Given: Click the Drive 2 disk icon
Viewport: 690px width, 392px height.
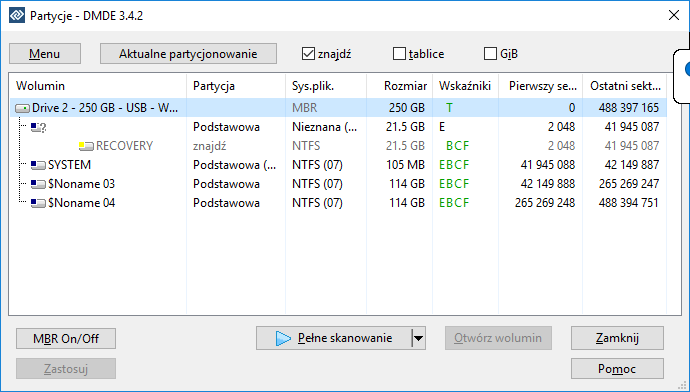Looking at the screenshot, I should click(22, 108).
